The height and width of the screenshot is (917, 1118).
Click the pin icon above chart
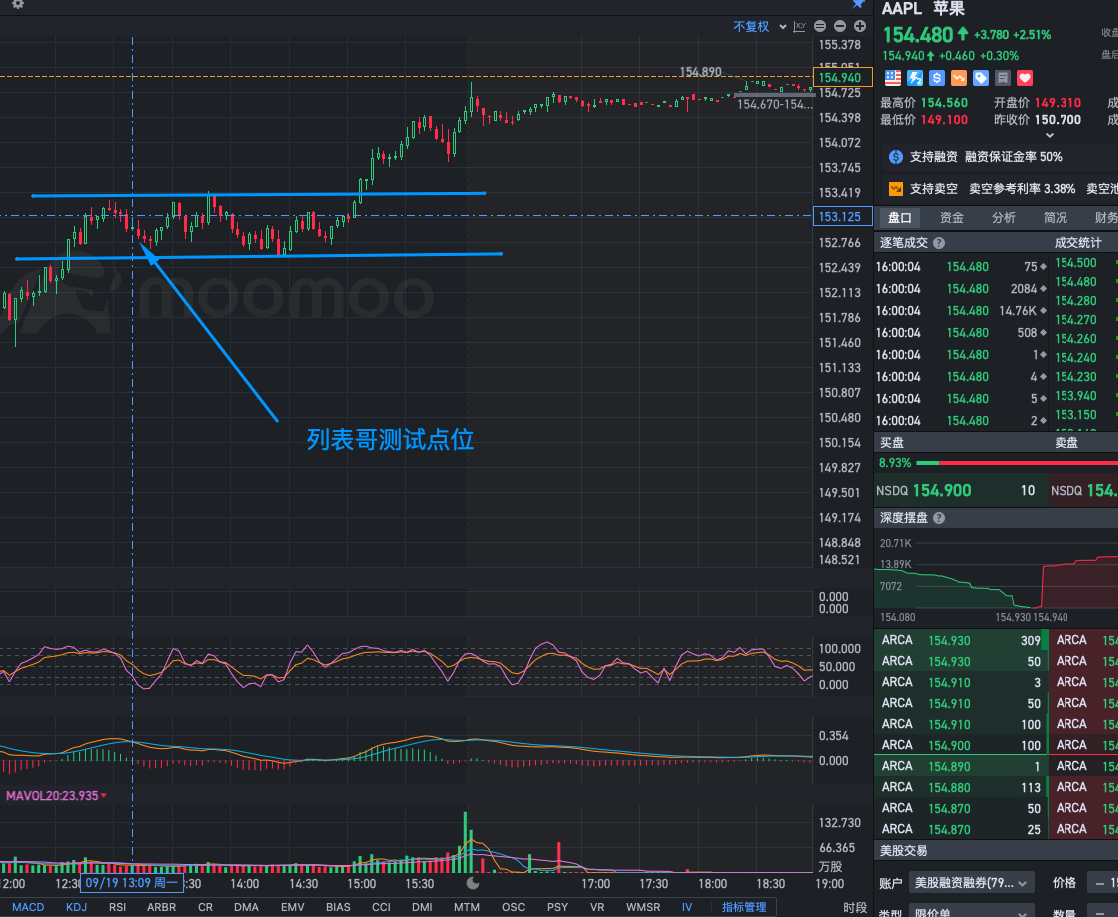[859, 4]
